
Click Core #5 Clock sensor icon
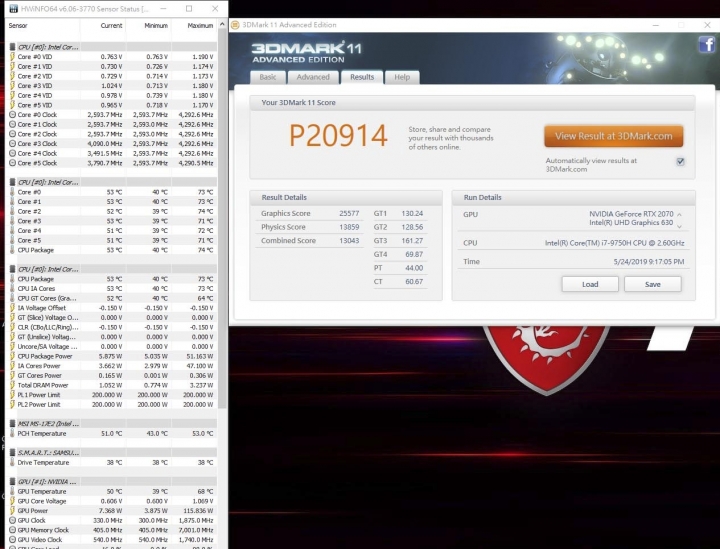(x=12, y=163)
